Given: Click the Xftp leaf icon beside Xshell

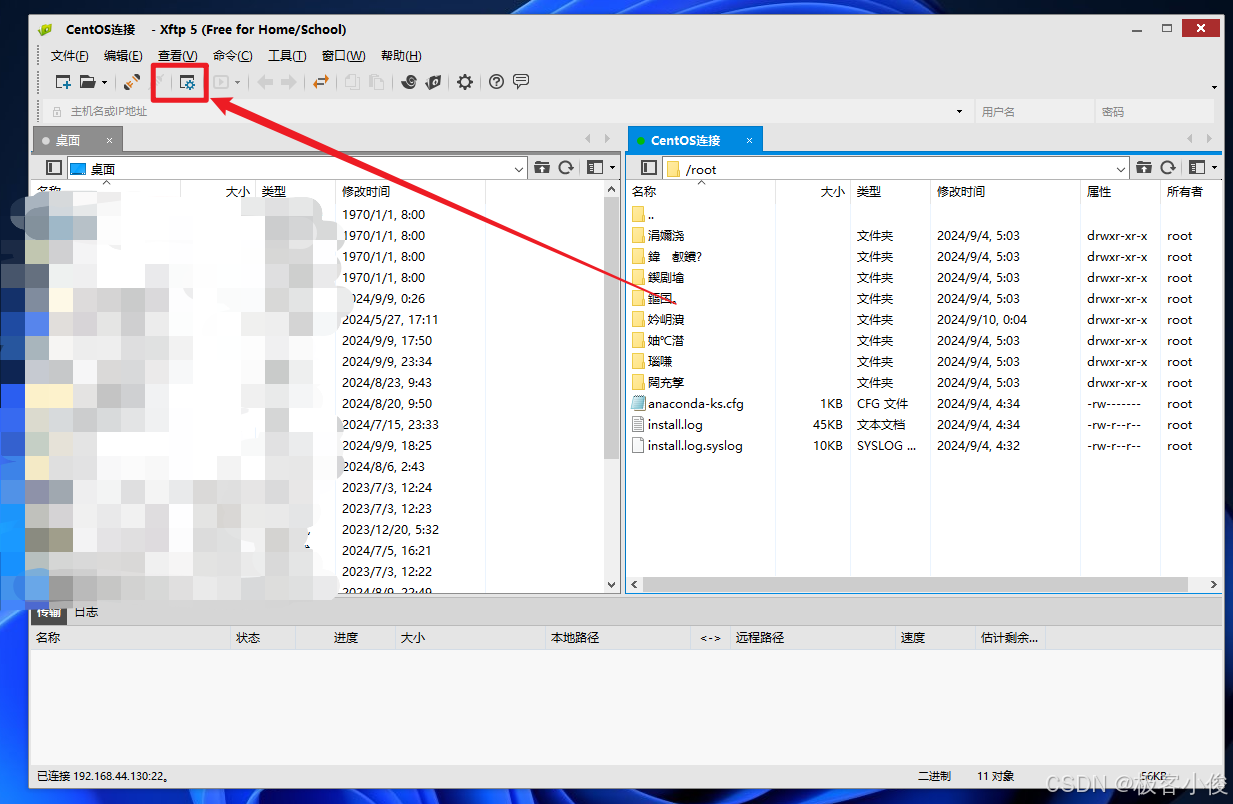Looking at the screenshot, I should tap(433, 82).
